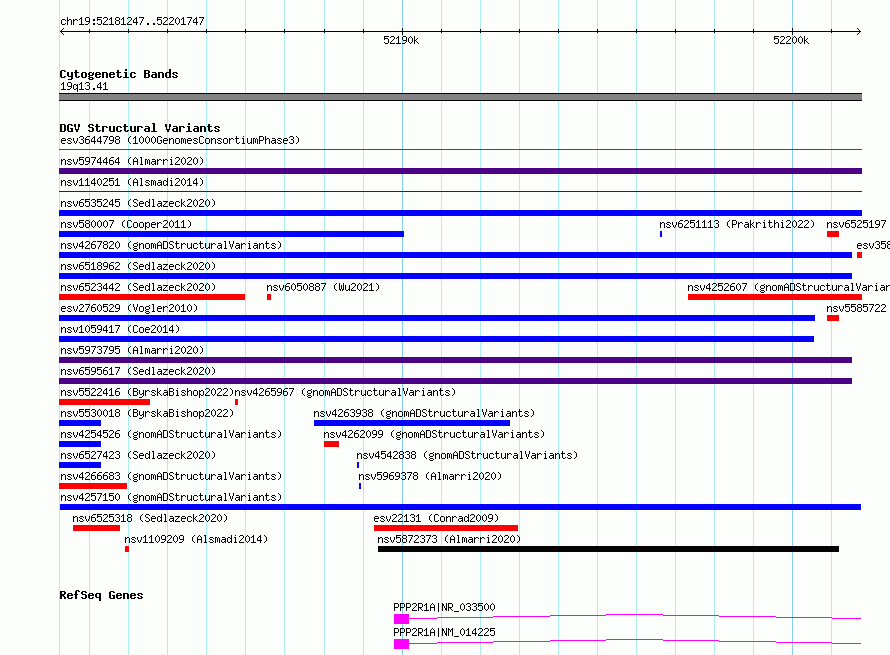Open nsv4257150 gnomAD variant label
This screenshot has height=655, width=890.
pos(171,497)
